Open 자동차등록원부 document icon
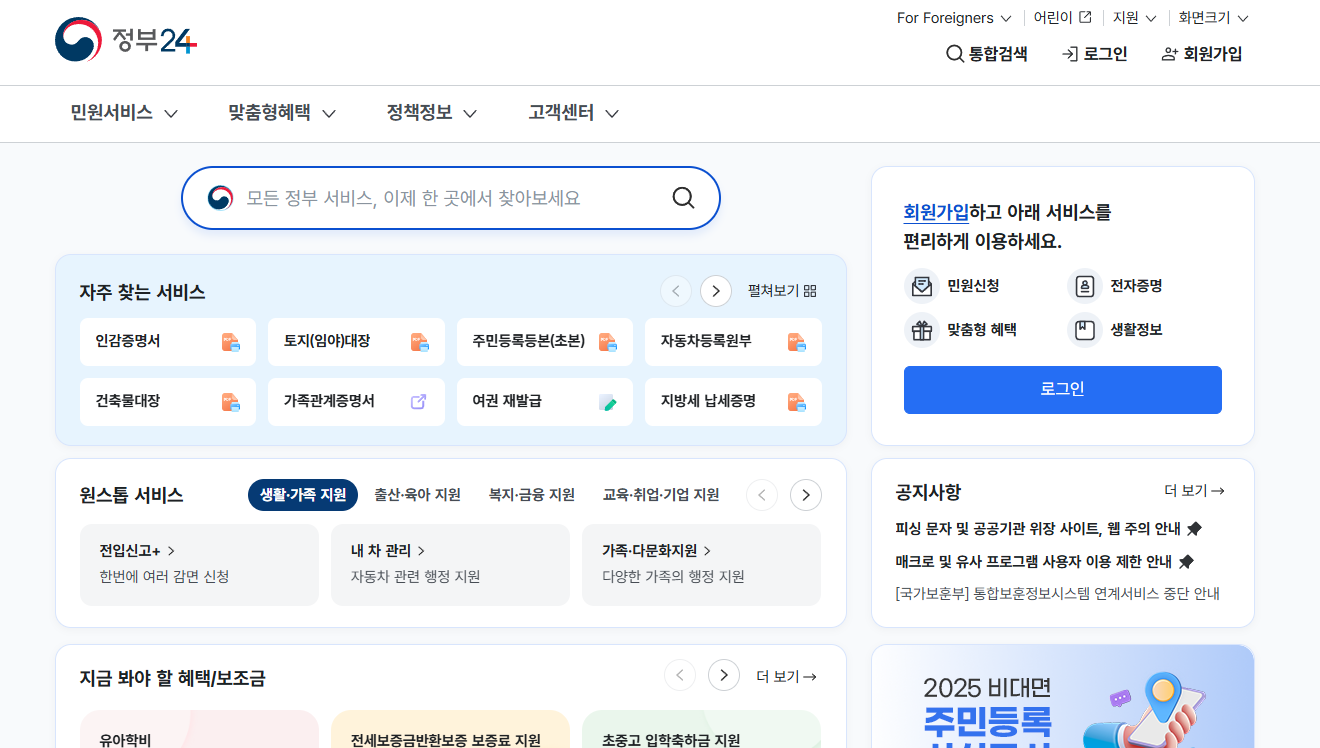Image resolution: width=1320 pixels, height=748 pixels. (797, 342)
